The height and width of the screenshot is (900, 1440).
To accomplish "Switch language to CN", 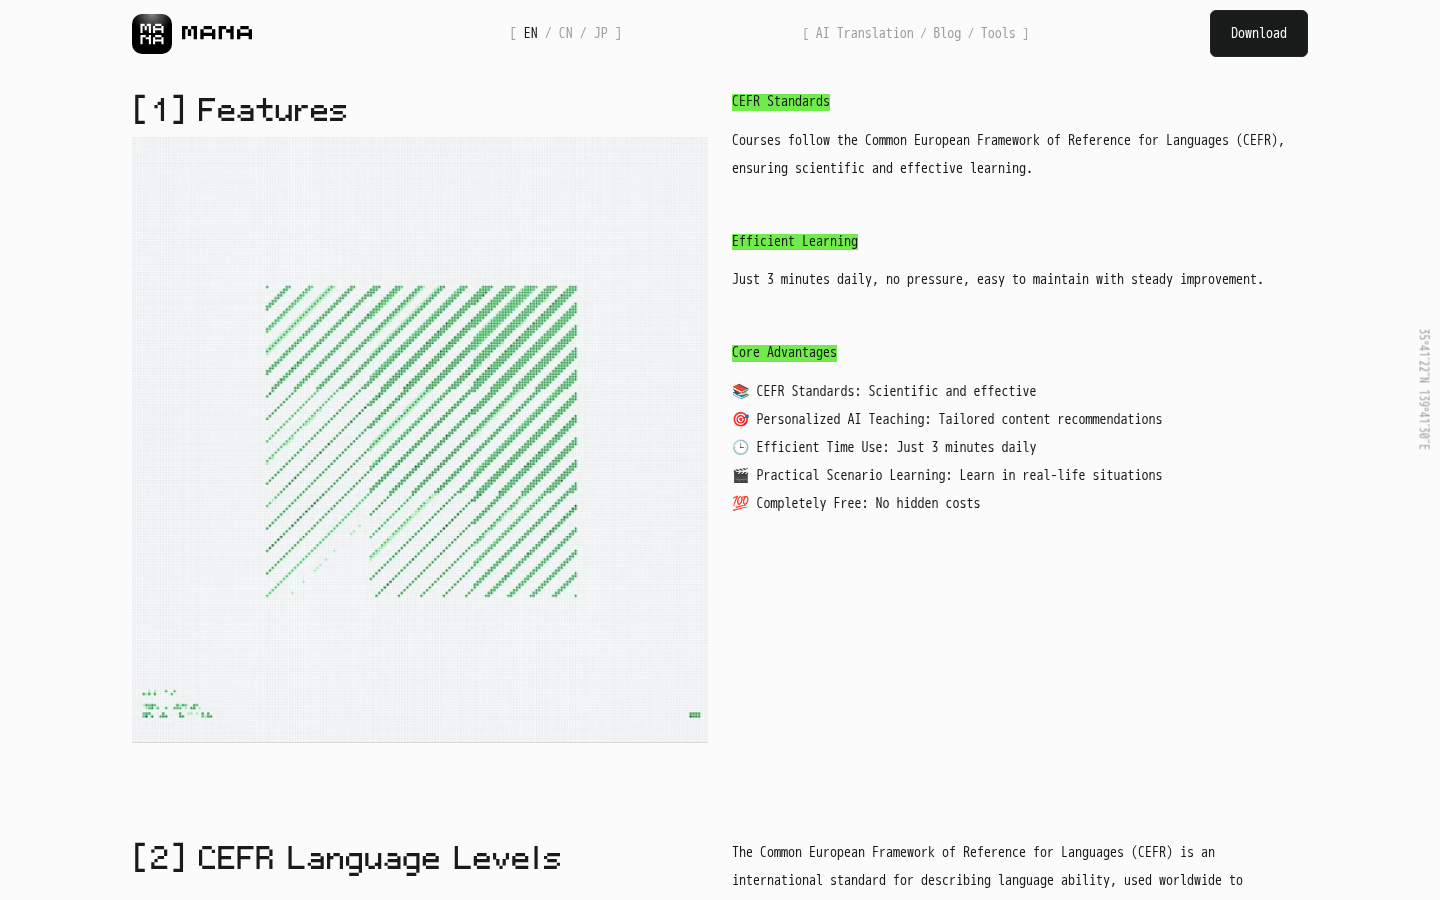I will click(x=566, y=33).
